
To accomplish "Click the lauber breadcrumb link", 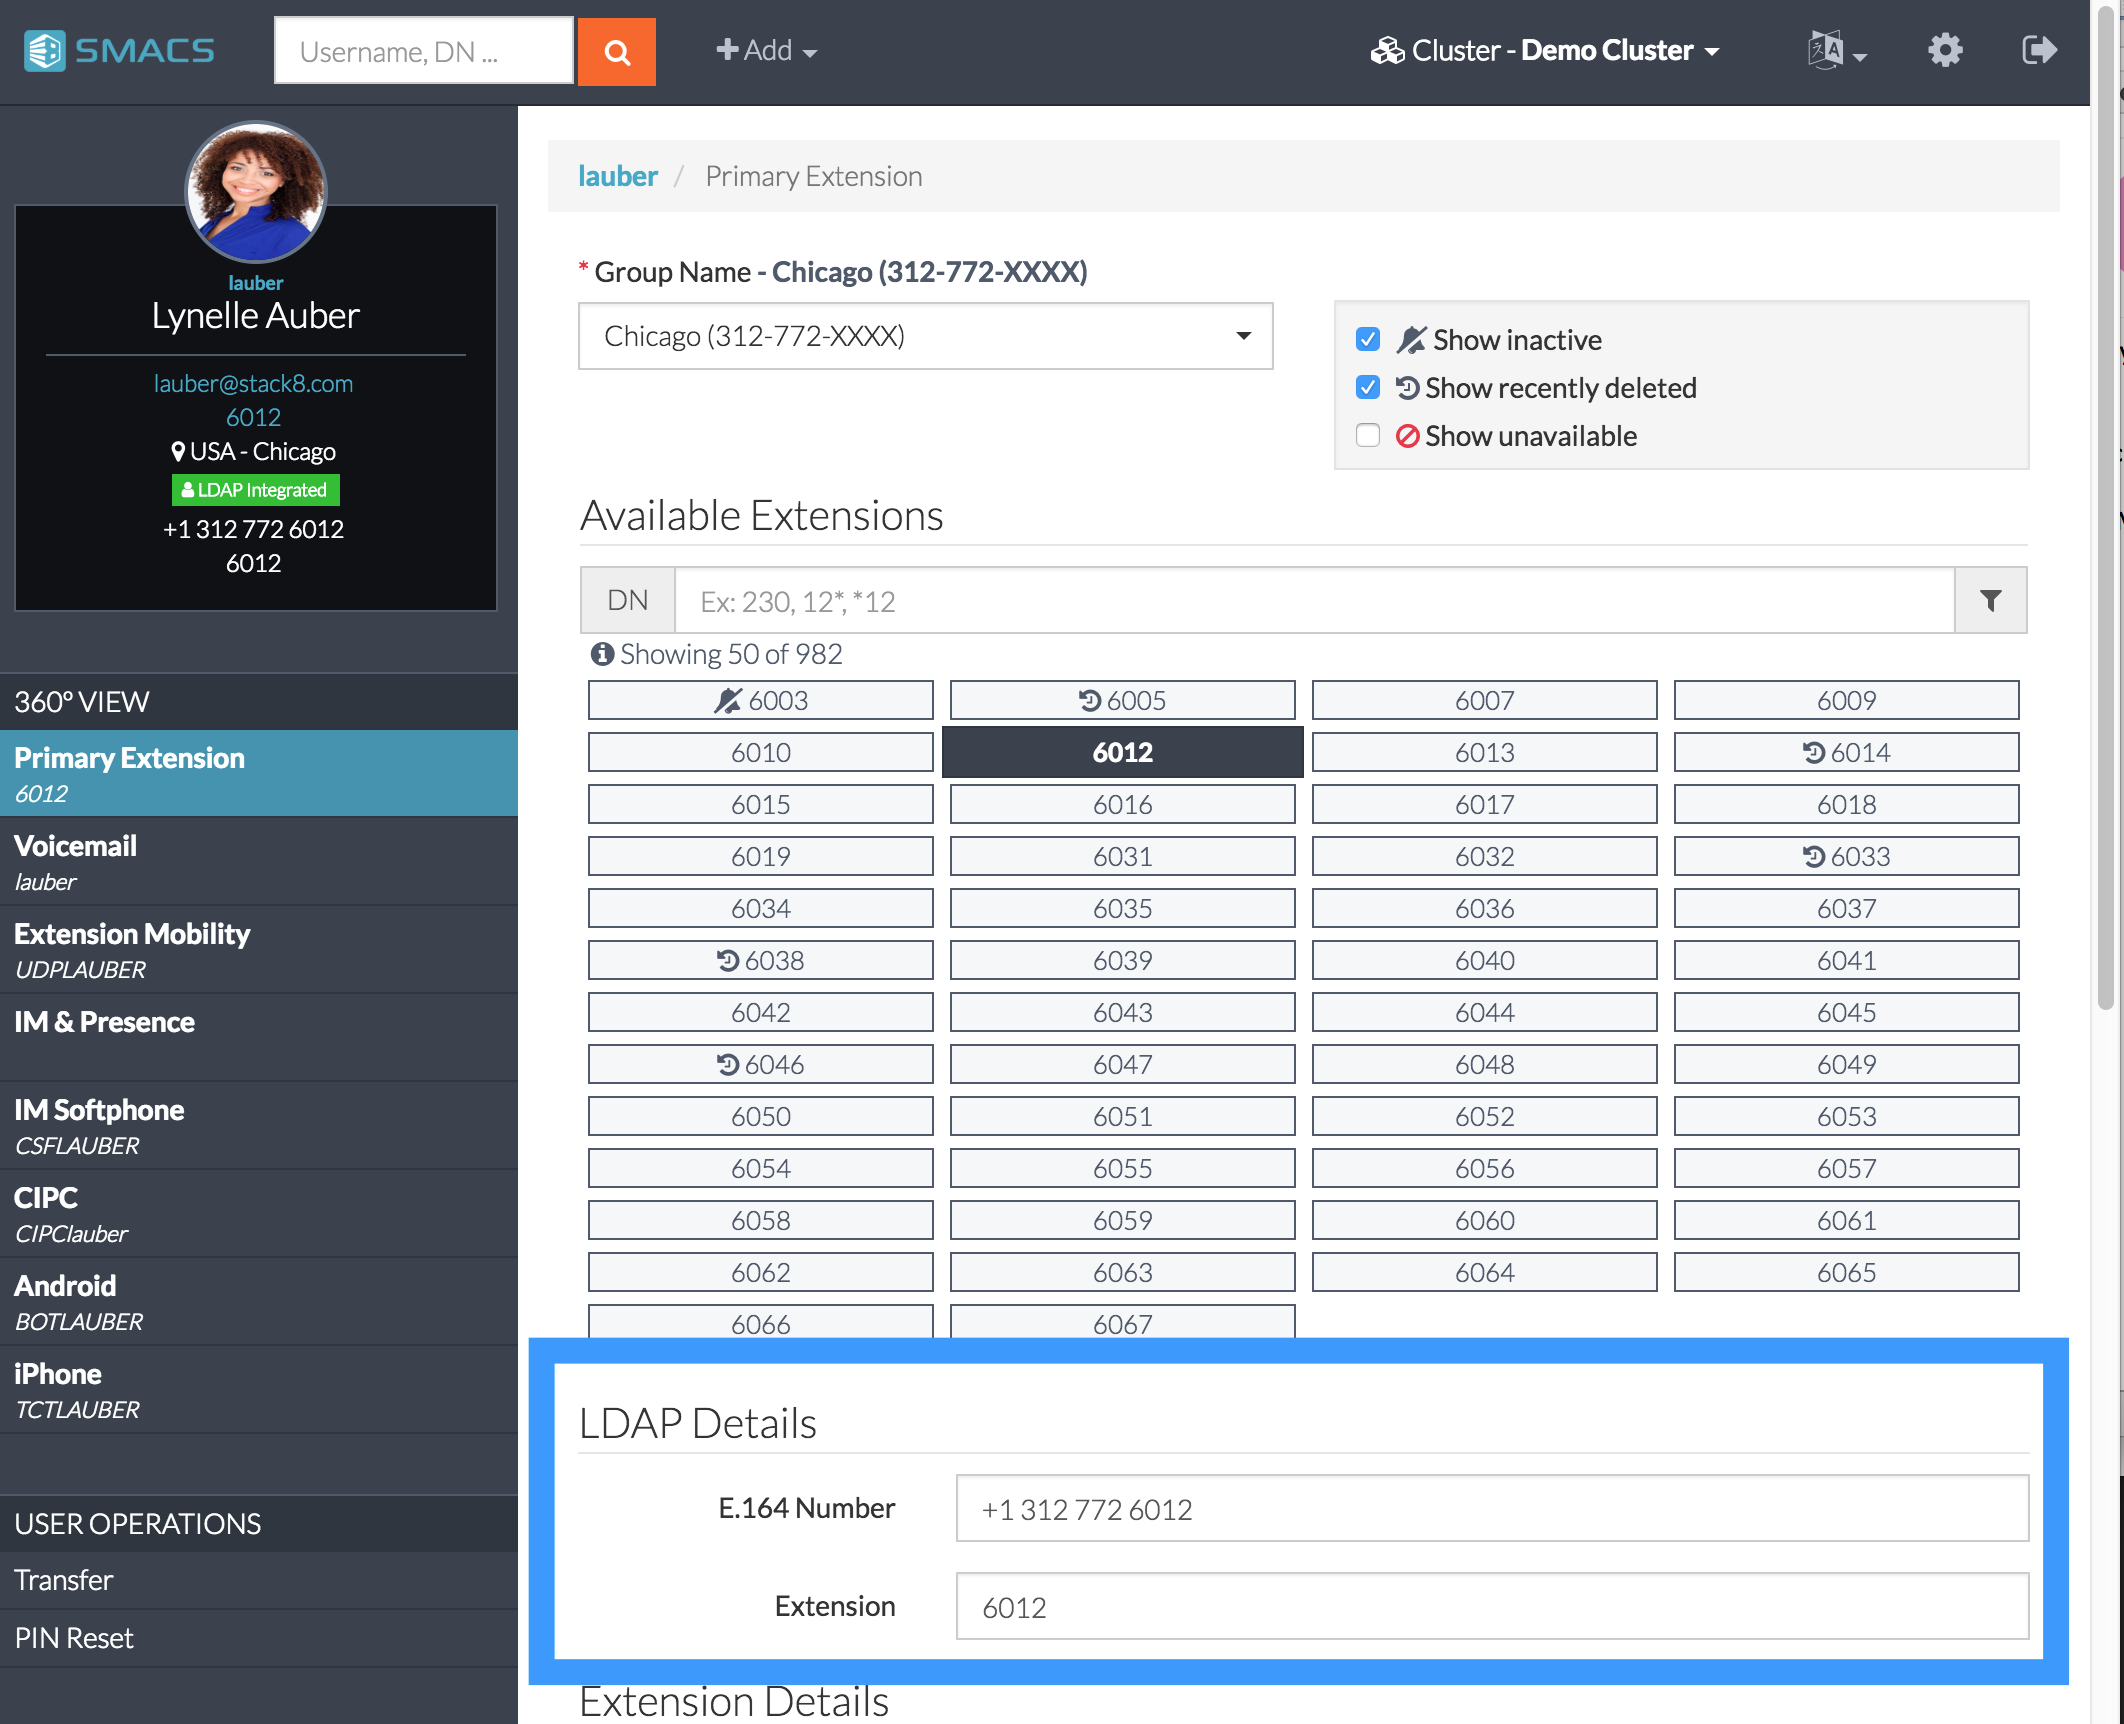I will (x=618, y=174).
